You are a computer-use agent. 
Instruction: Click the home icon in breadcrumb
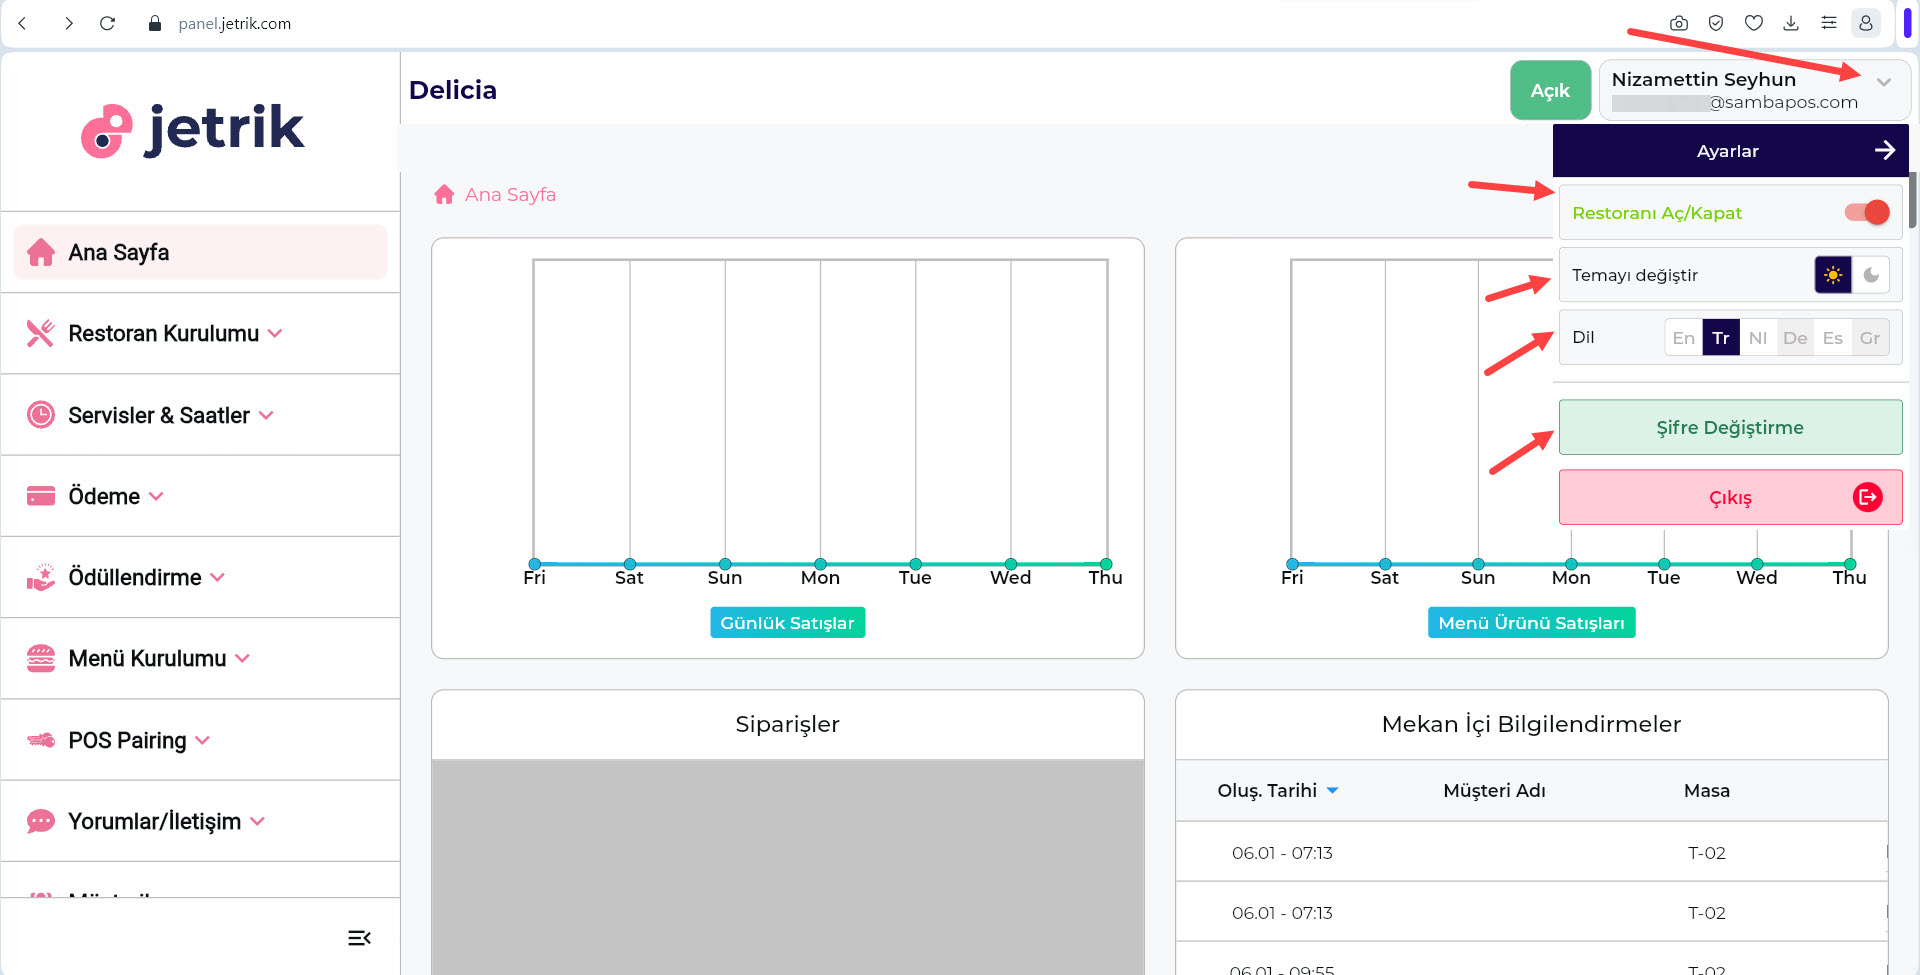point(444,195)
